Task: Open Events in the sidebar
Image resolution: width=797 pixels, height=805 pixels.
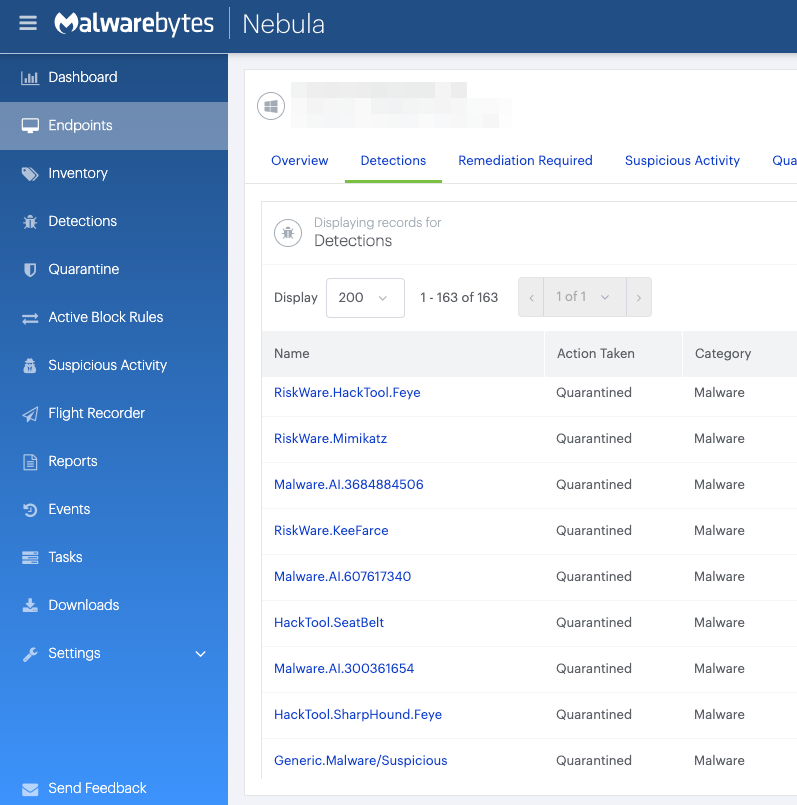Action: [x=114, y=509]
